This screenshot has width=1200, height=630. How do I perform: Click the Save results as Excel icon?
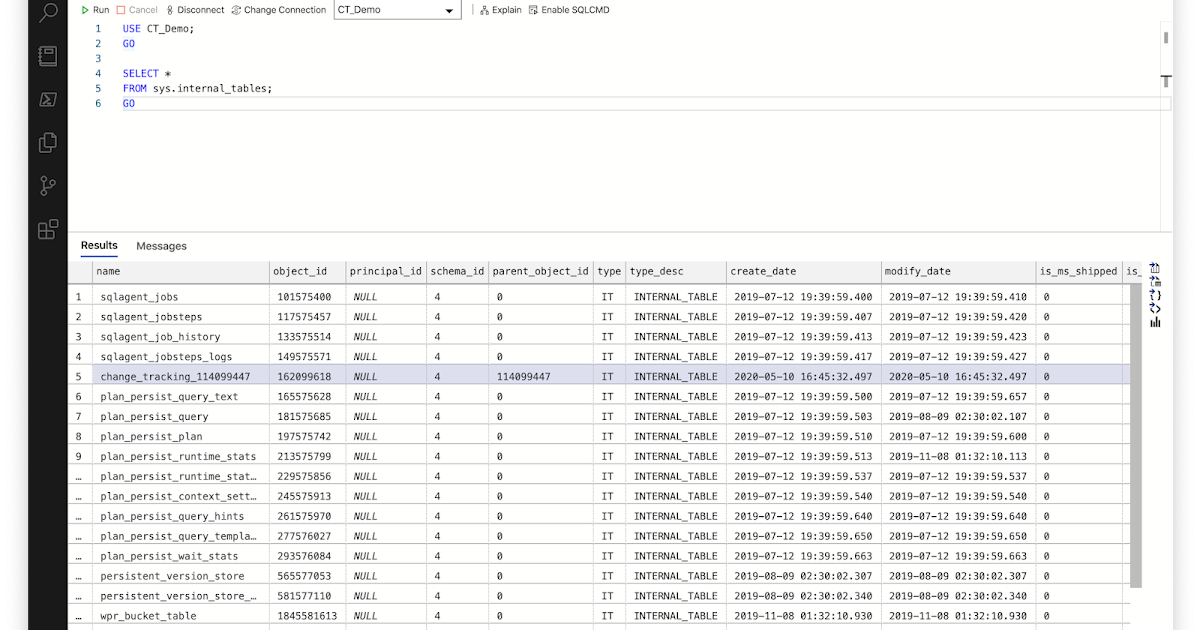[1155, 281]
